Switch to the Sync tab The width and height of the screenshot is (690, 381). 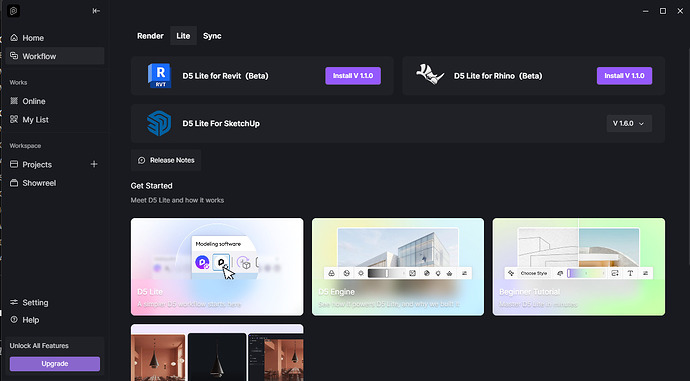[x=212, y=36]
